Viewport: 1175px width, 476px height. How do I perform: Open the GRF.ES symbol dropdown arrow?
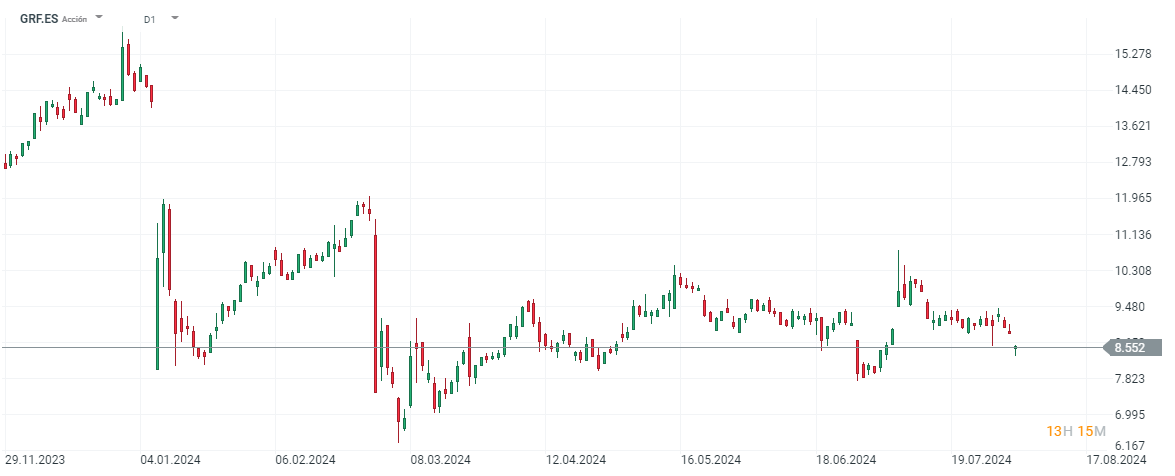(99, 17)
